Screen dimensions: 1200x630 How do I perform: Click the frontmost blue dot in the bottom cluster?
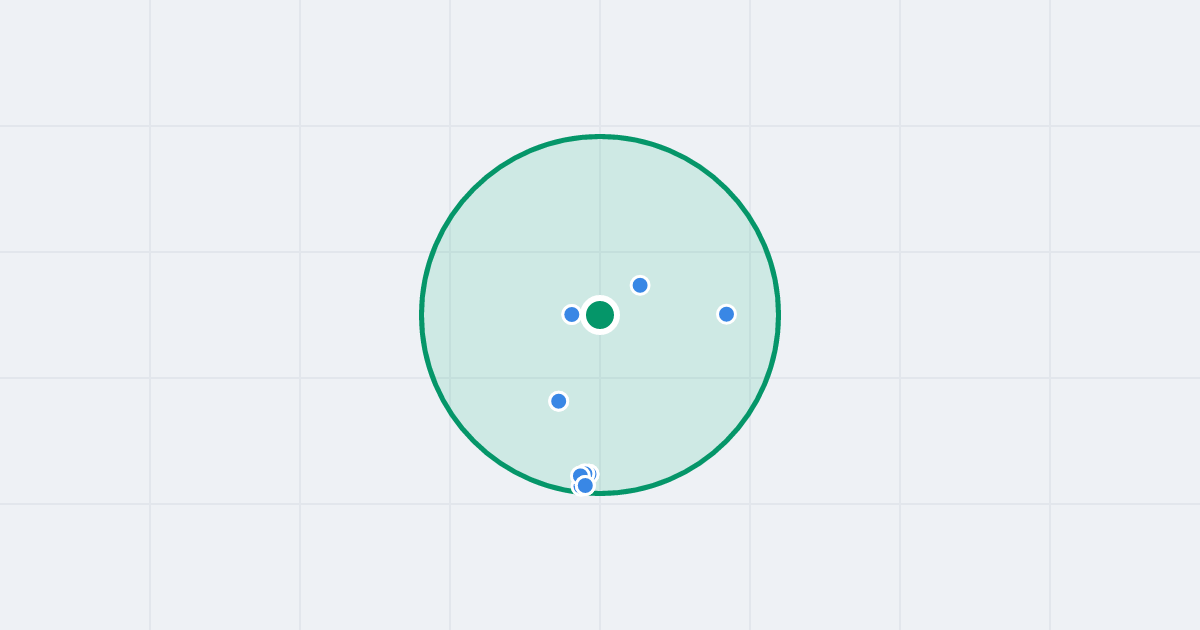point(585,485)
